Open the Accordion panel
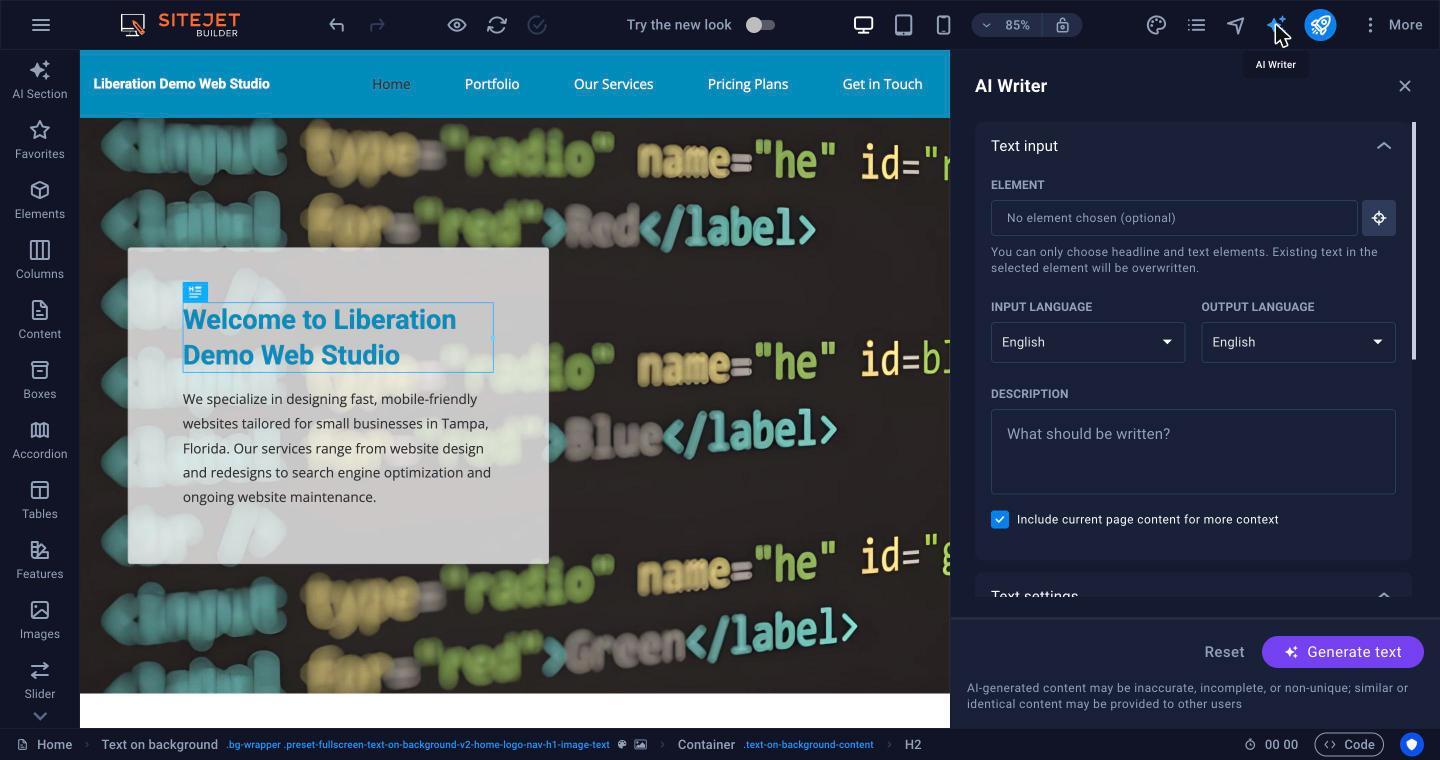 tap(40, 440)
